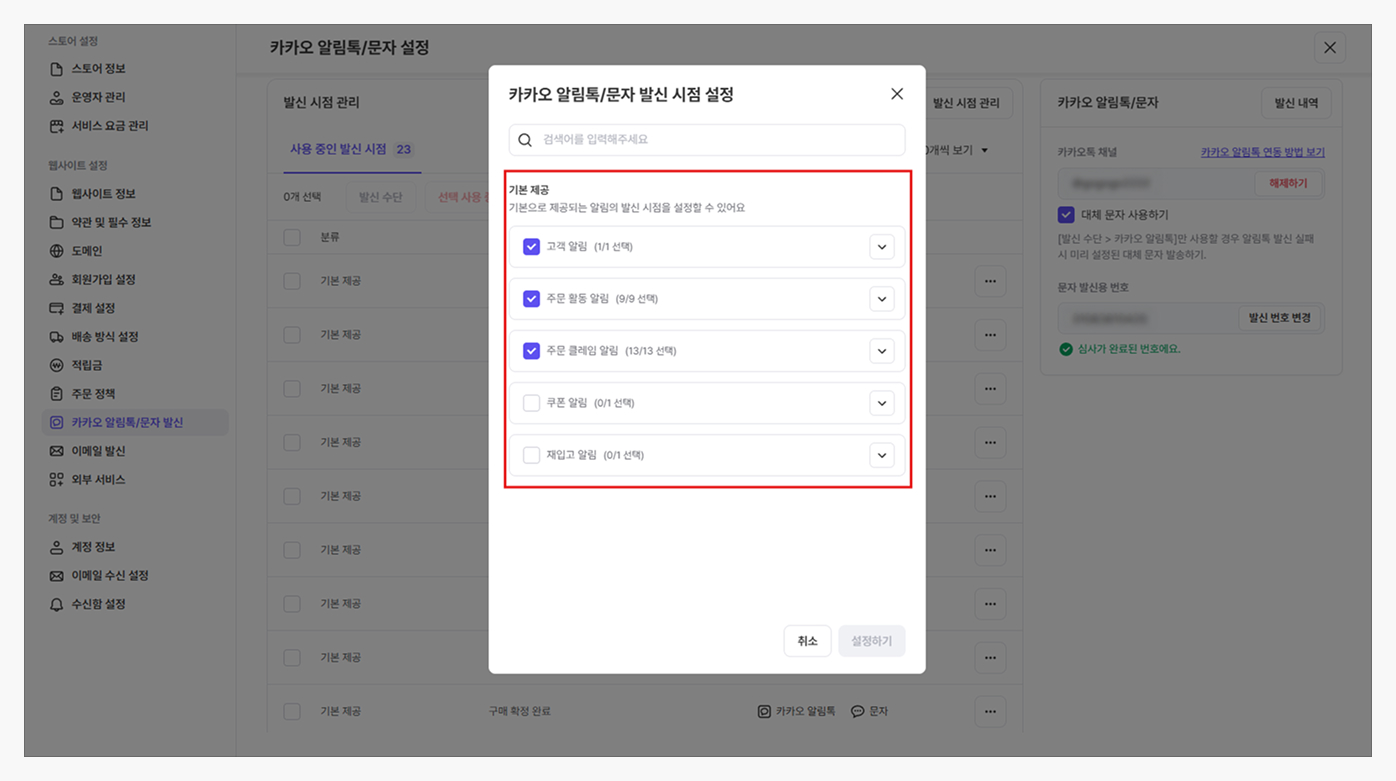Uncheck the 주문 활동 알림 checkbox
This screenshot has height=781, width=1396.
tap(531, 298)
